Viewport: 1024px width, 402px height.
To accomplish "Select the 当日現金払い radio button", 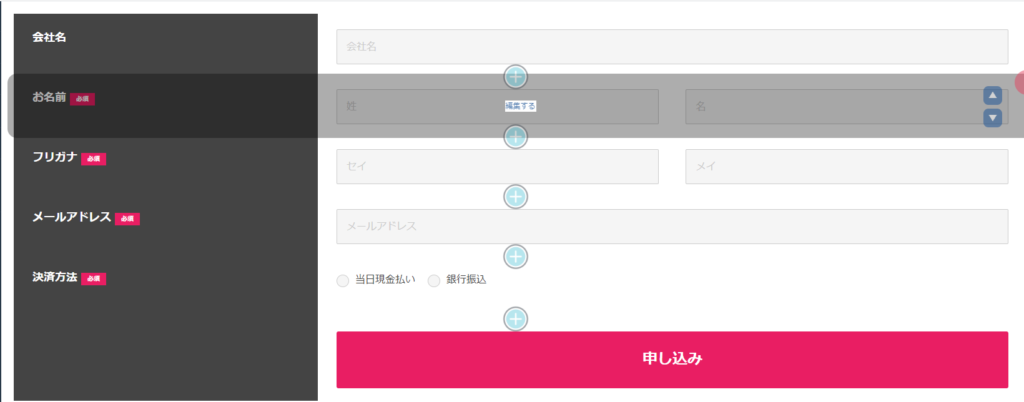I will pos(342,281).
